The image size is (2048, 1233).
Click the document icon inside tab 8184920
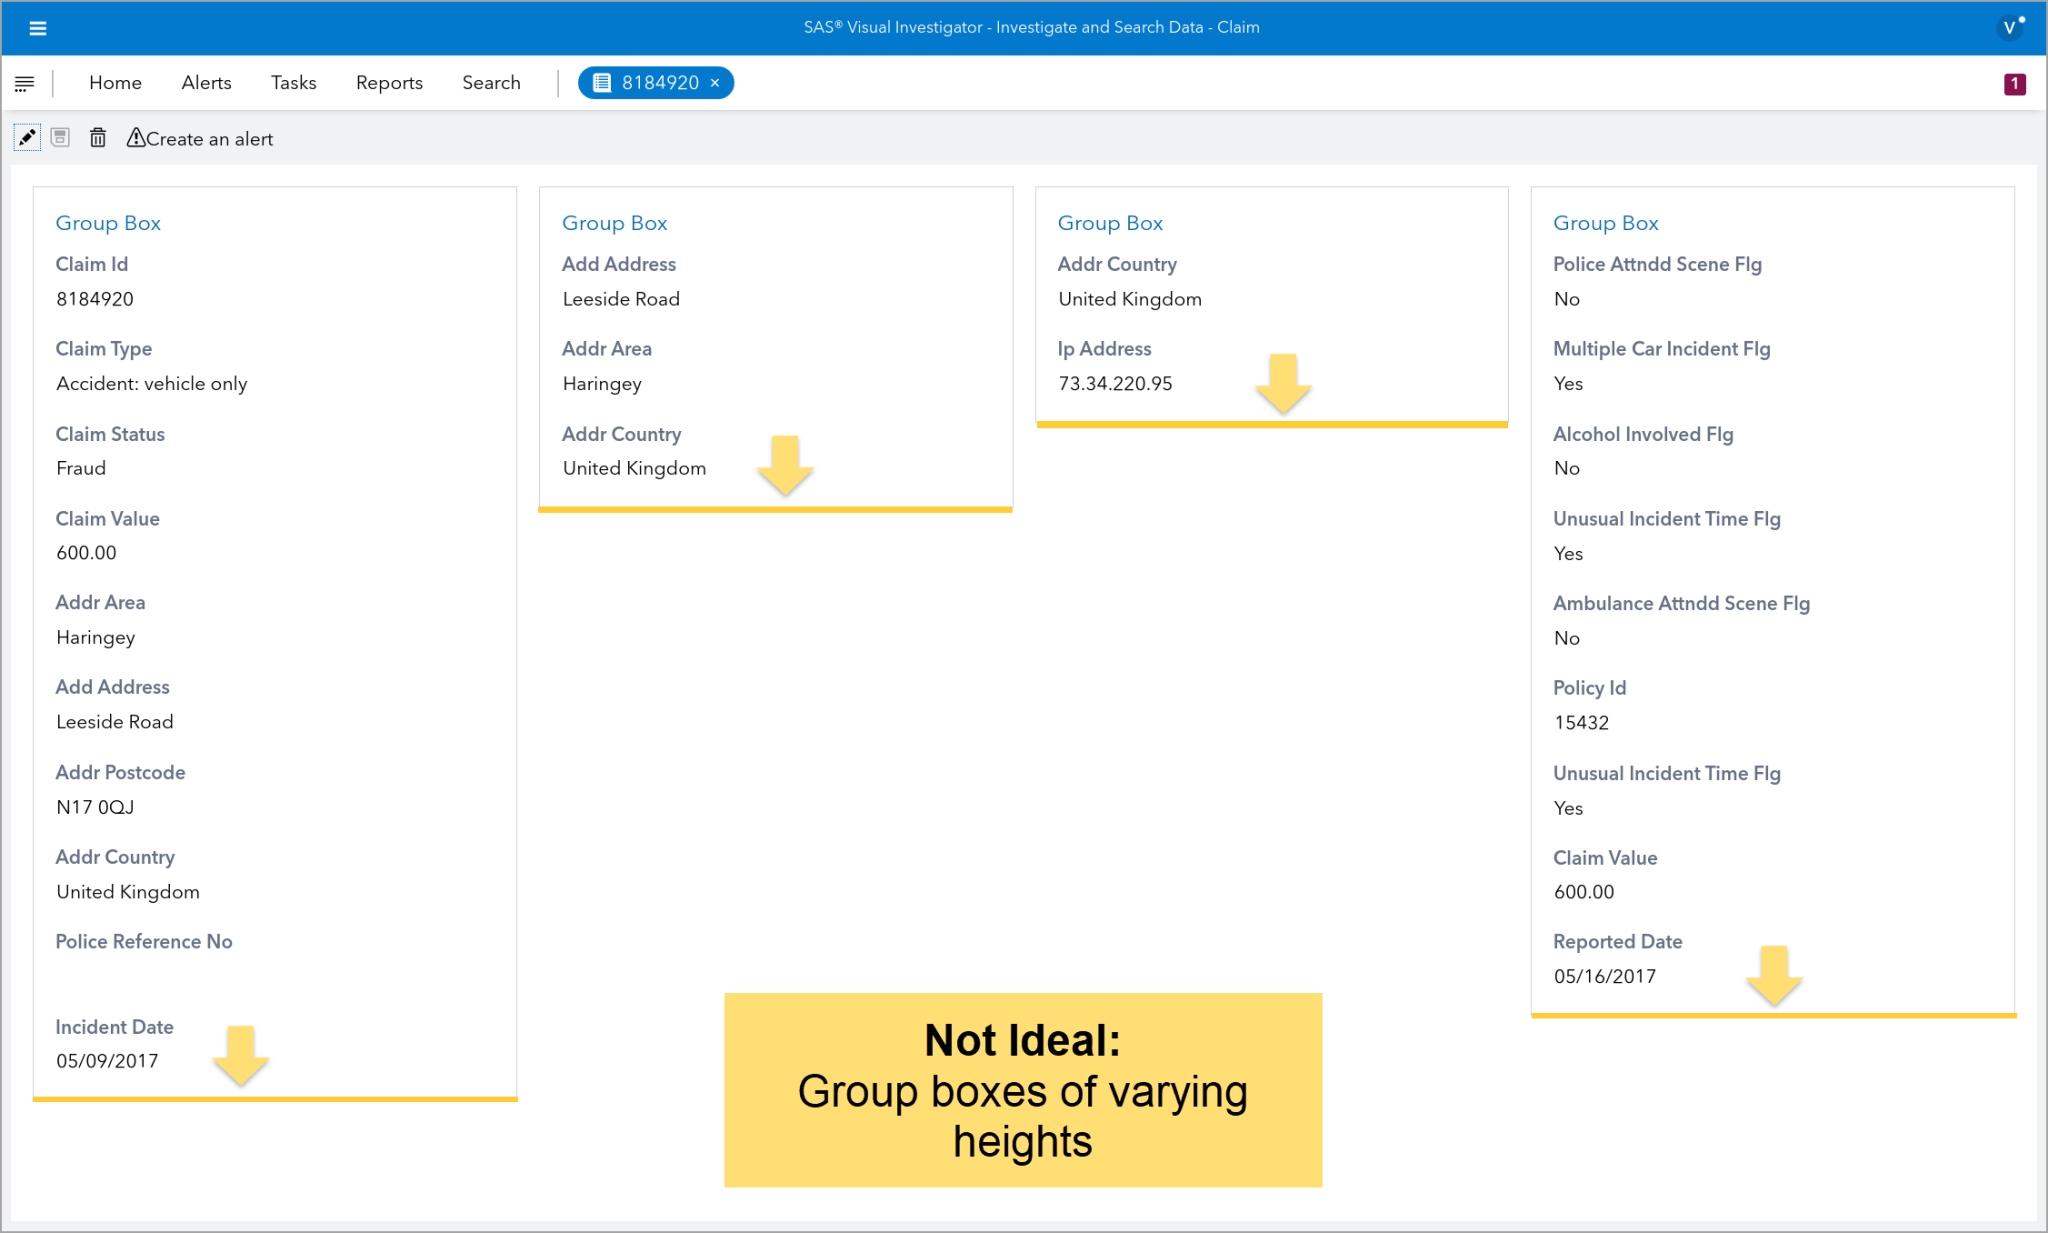(x=600, y=82)
